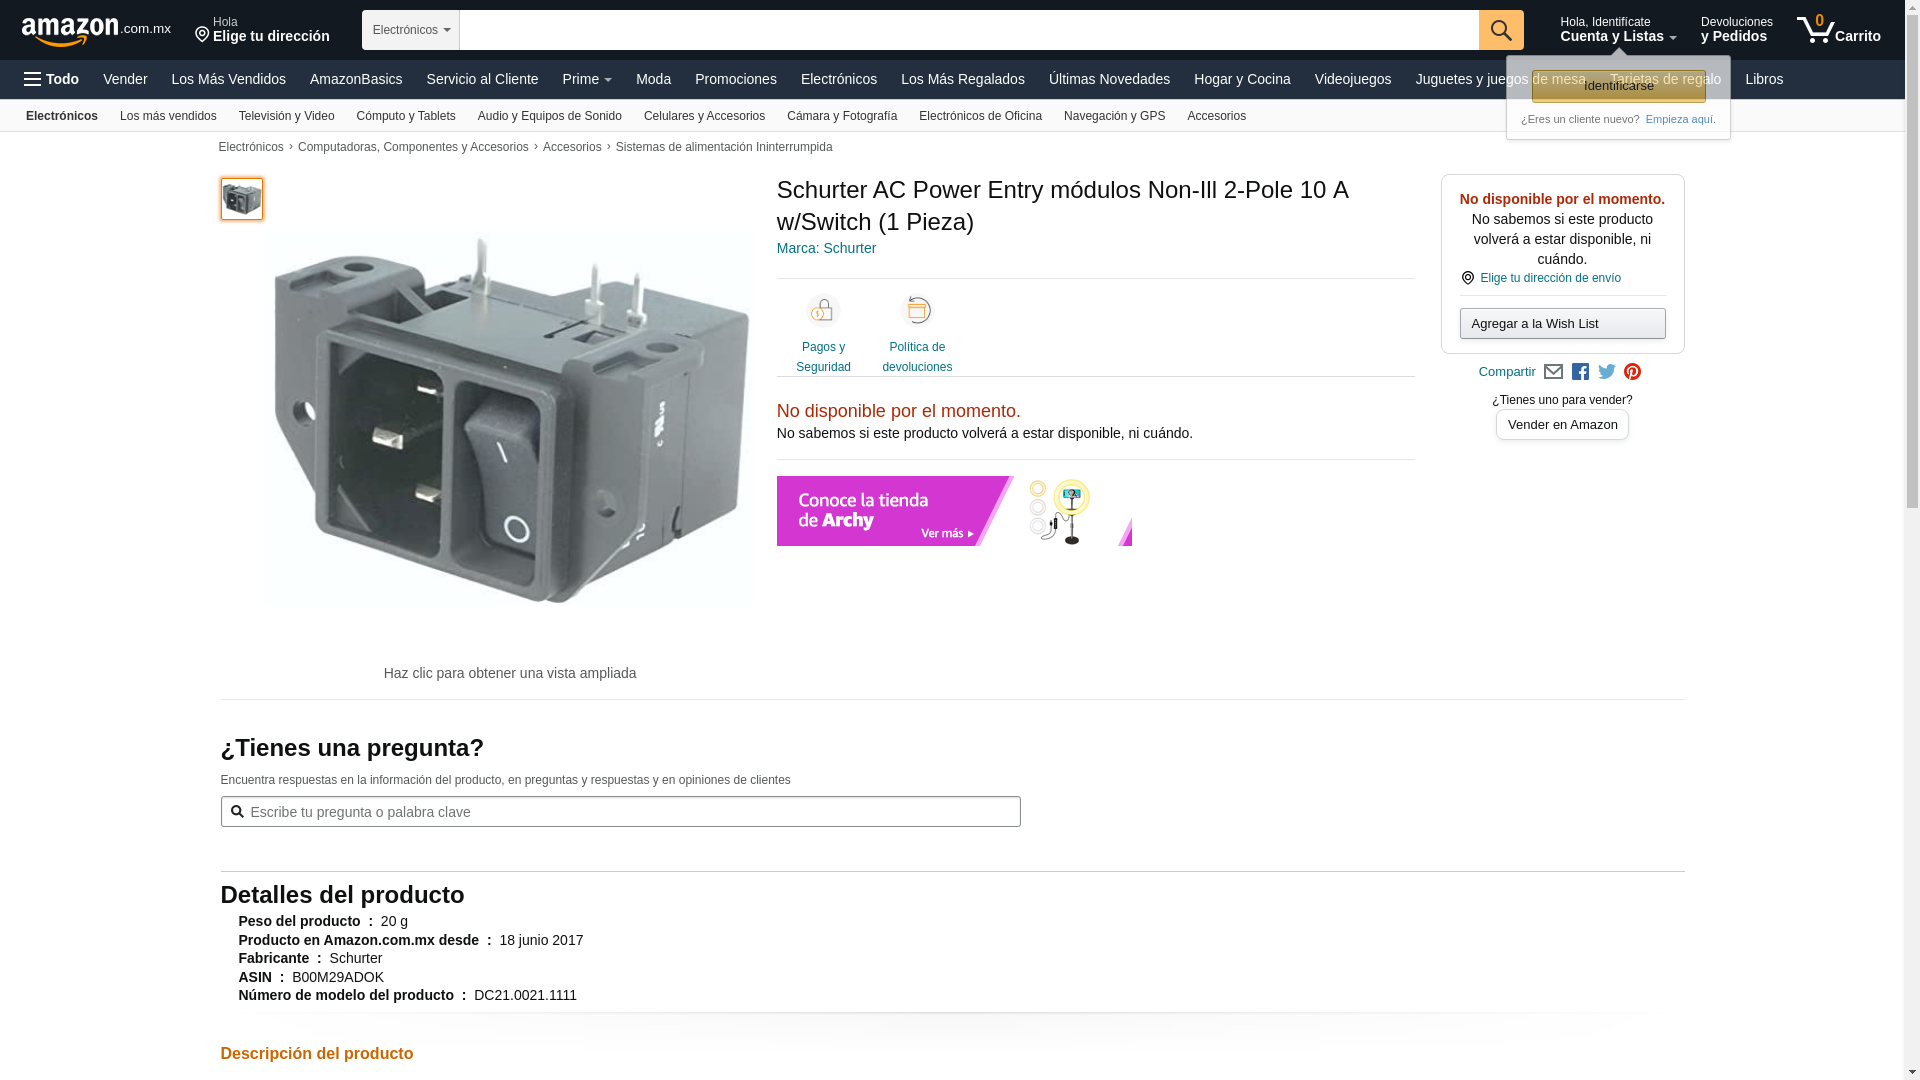The width and height of the screenshot is (1920, 1080).
Task: Expand the Electrónicos search category dropdown
Action: (410, 30)
